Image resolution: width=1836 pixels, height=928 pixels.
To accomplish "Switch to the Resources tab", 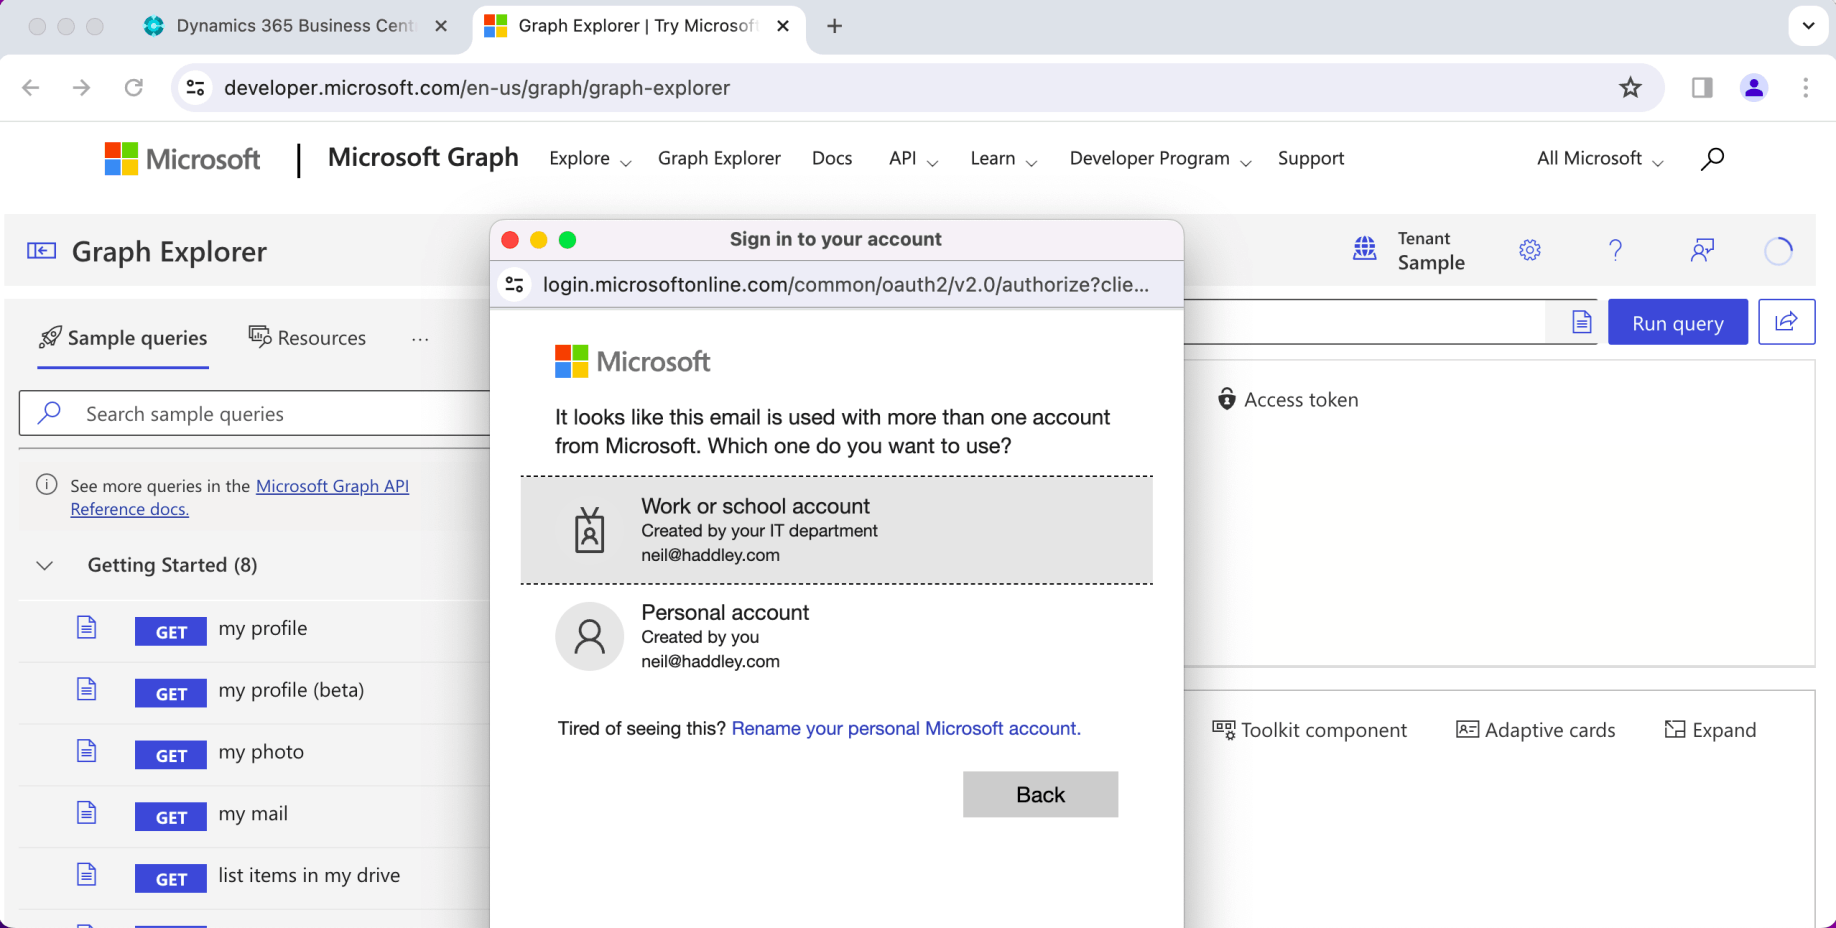I will pyautogui.click(x=308, y=338).
